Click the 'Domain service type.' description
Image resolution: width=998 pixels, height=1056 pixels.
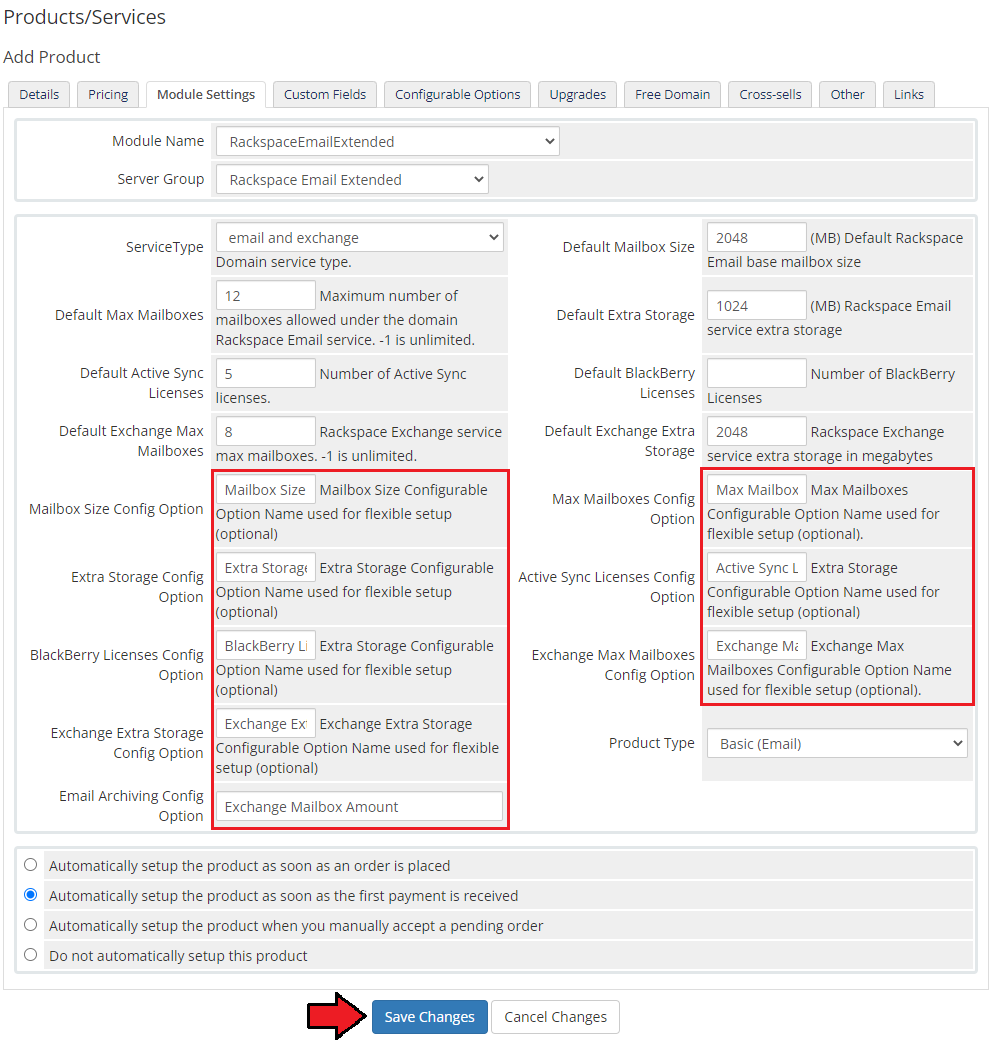(284, 262)
